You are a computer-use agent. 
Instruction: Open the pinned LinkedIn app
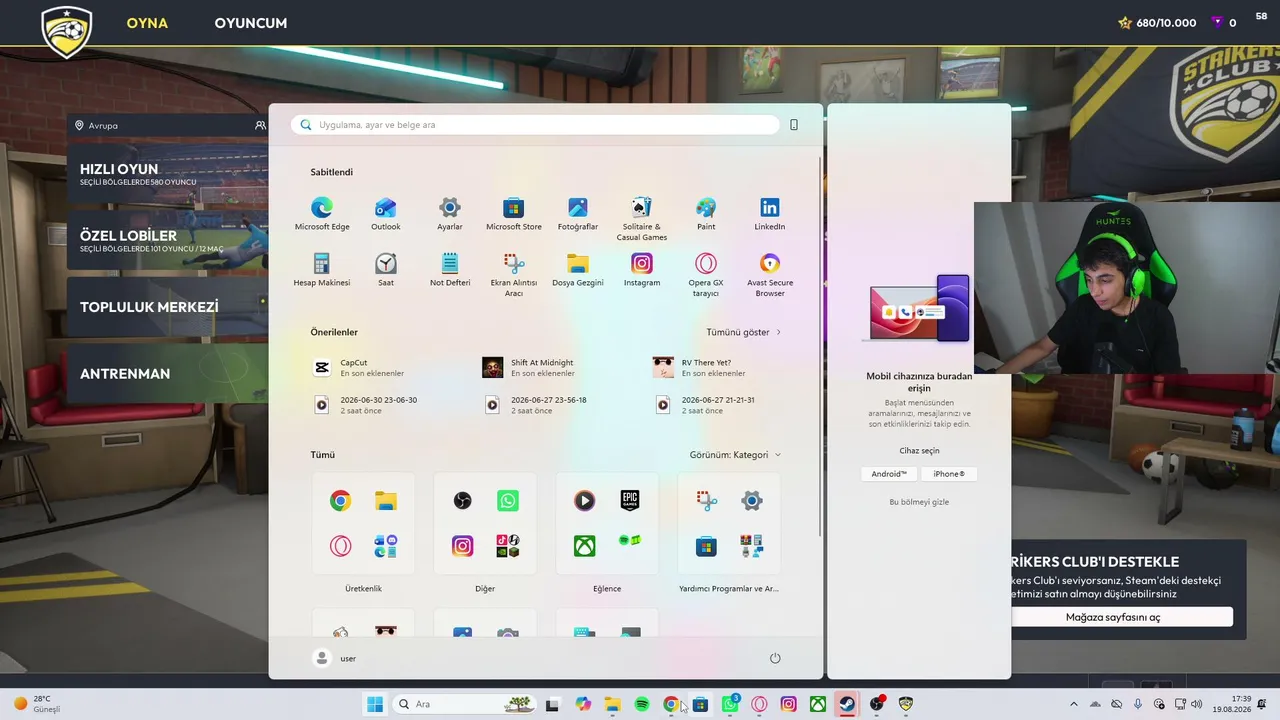pyautogui.click(x=770, y=213)
